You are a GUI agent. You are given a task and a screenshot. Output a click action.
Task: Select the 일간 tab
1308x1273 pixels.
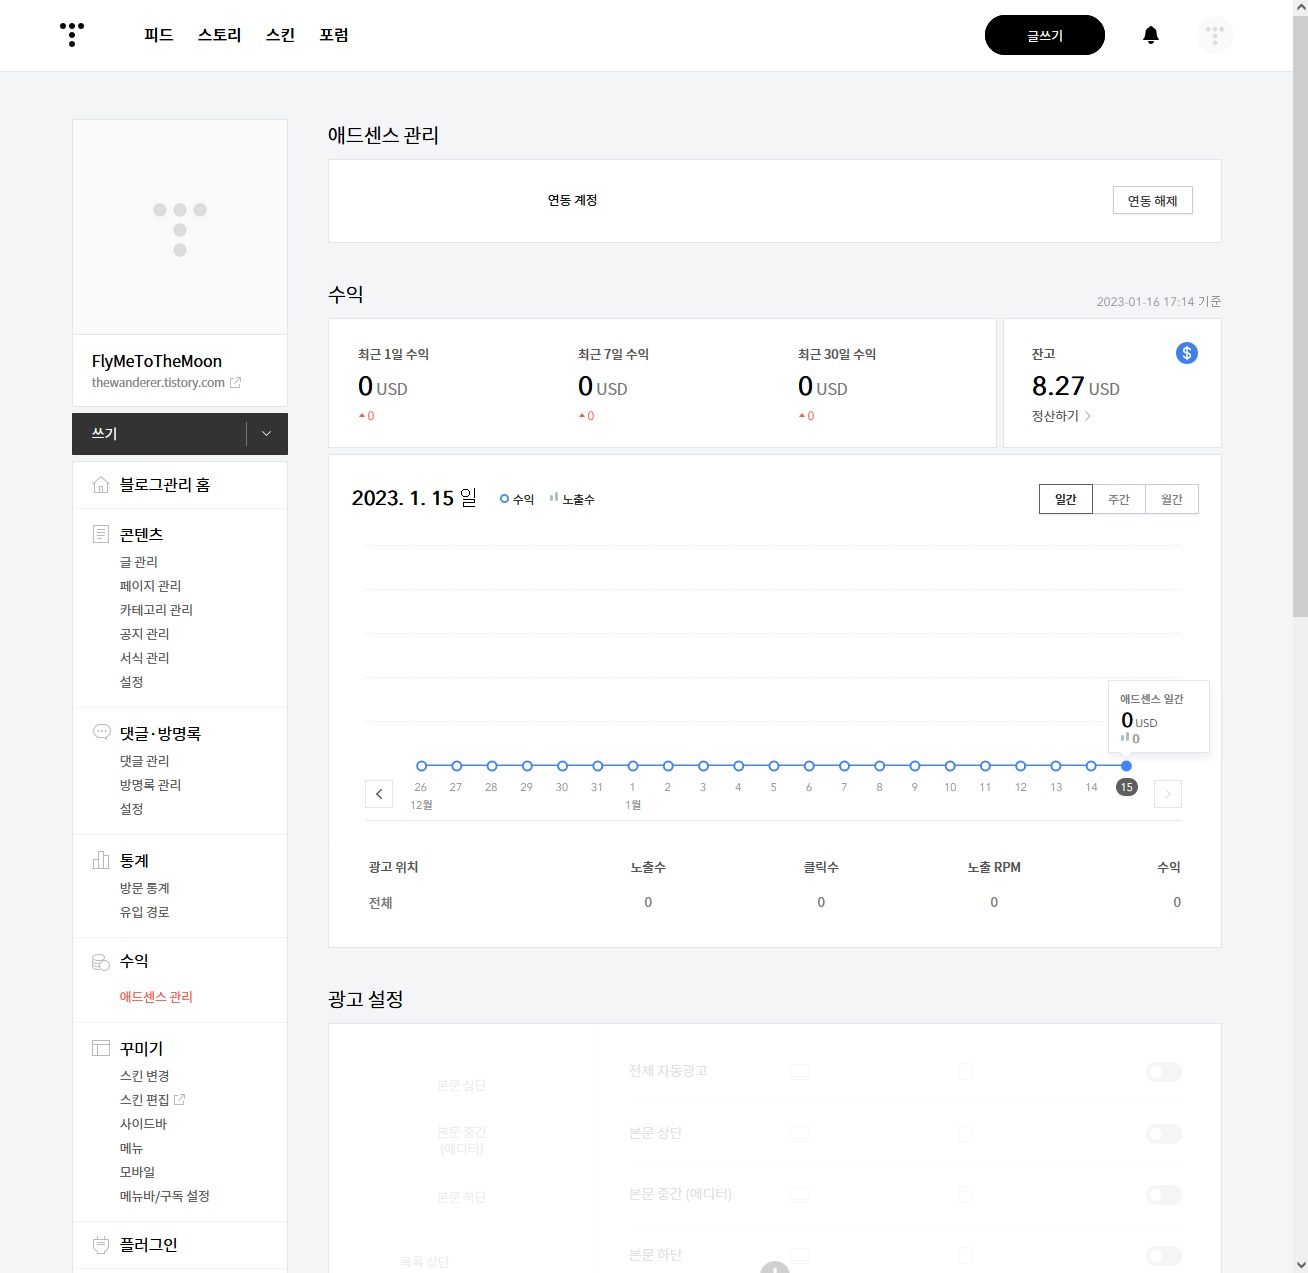1066,499
